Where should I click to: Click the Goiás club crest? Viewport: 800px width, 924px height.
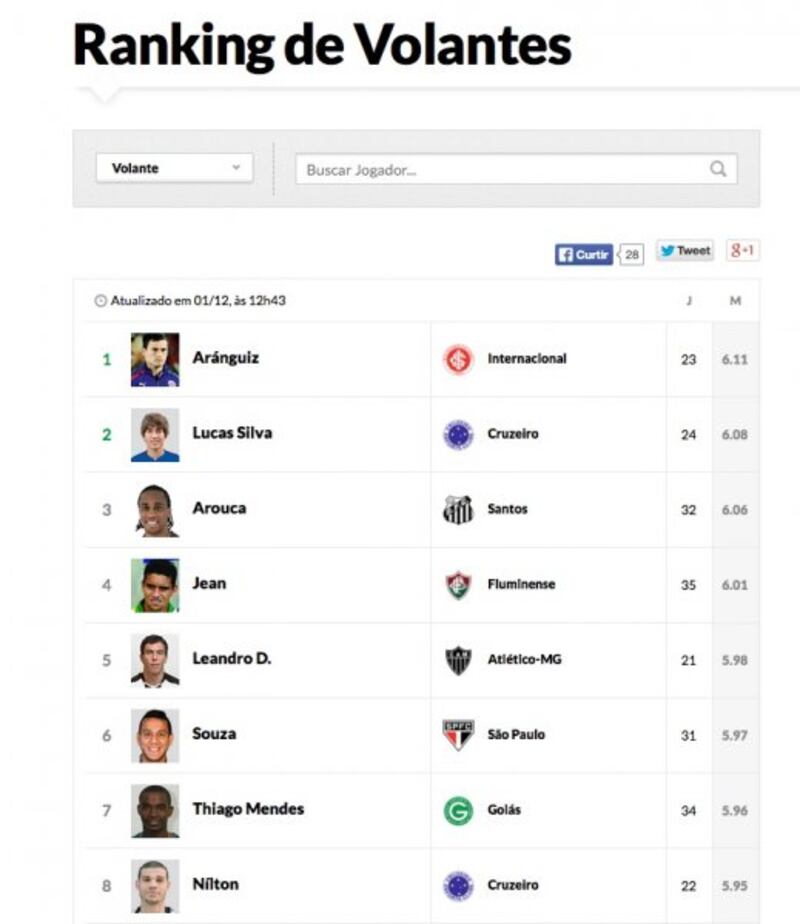(x=458, y=810)
